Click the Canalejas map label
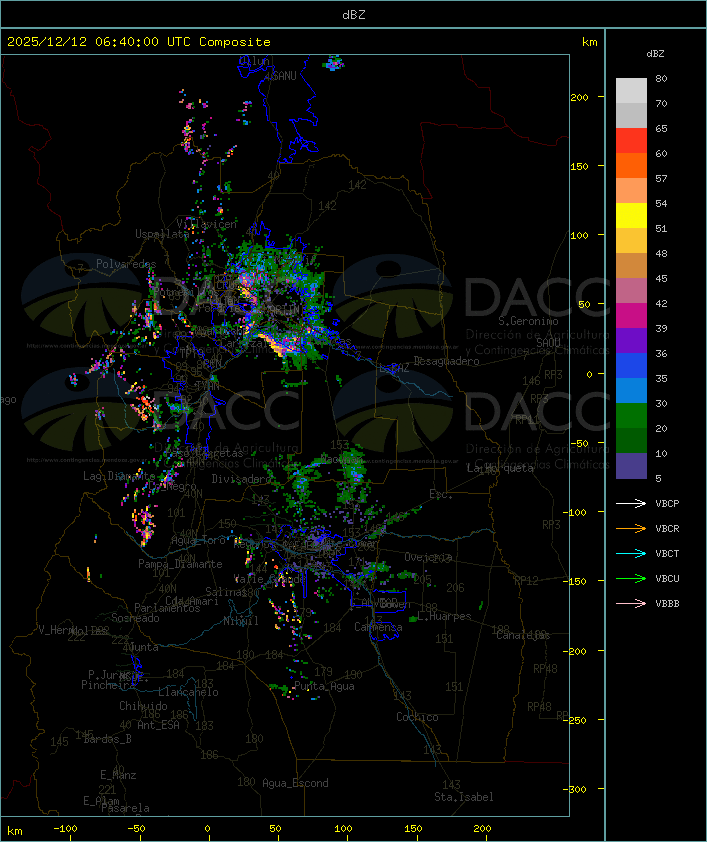 pos(523,636)
